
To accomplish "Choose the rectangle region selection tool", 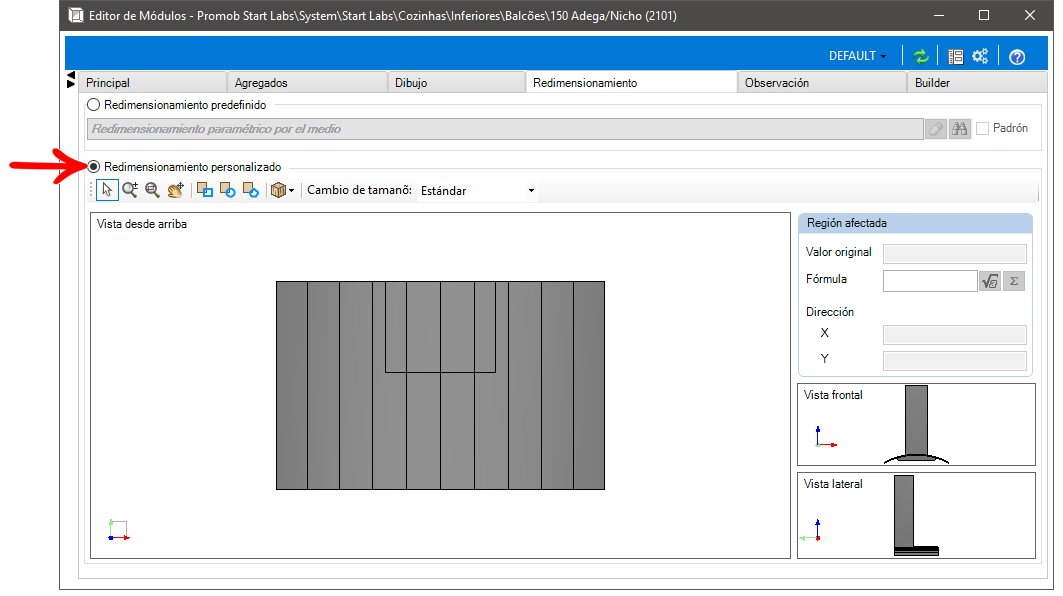I will point(205,191).
